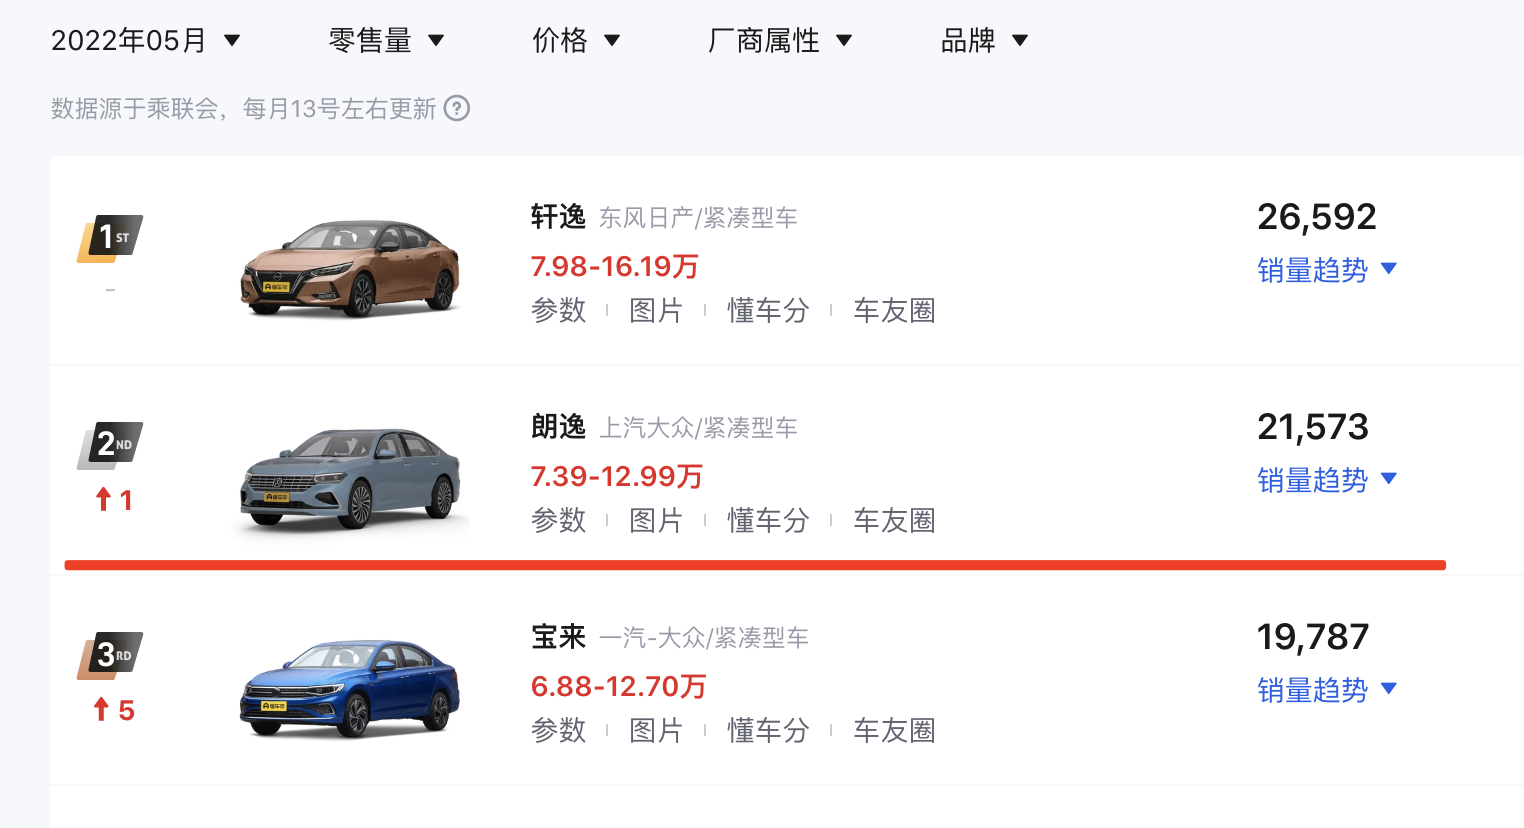Screen dimensions: 1524x828
Task: Expand 销量趋势 for 宝来
Action: tap(1326, 690)
